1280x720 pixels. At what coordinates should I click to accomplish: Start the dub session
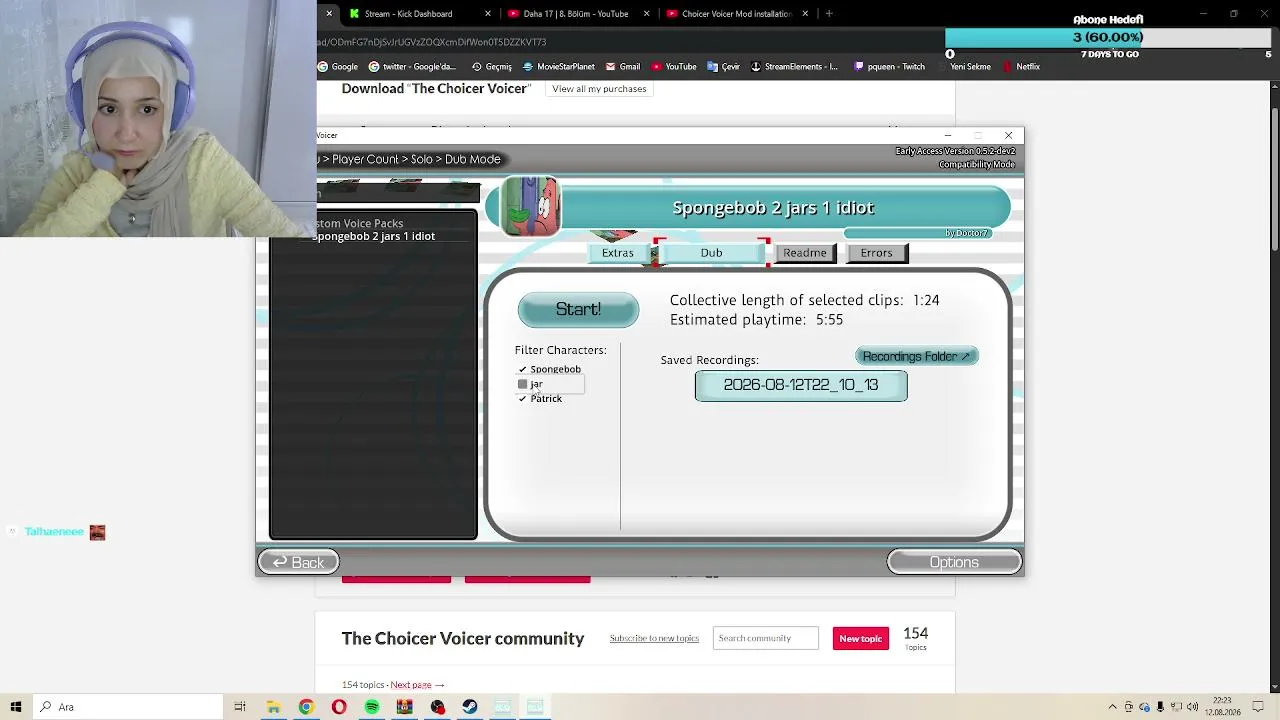tap(578, 310)
